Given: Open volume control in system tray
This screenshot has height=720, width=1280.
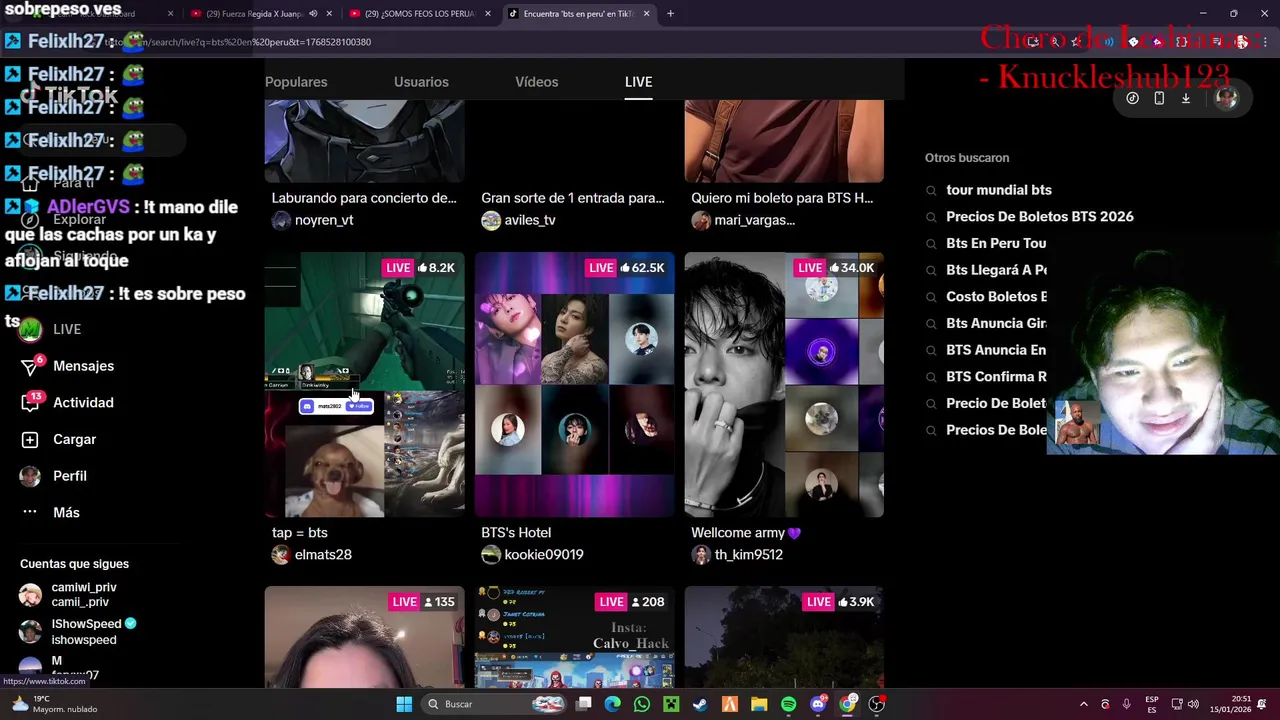Looking at the screenshot, I should click(x=1195, y=704).
